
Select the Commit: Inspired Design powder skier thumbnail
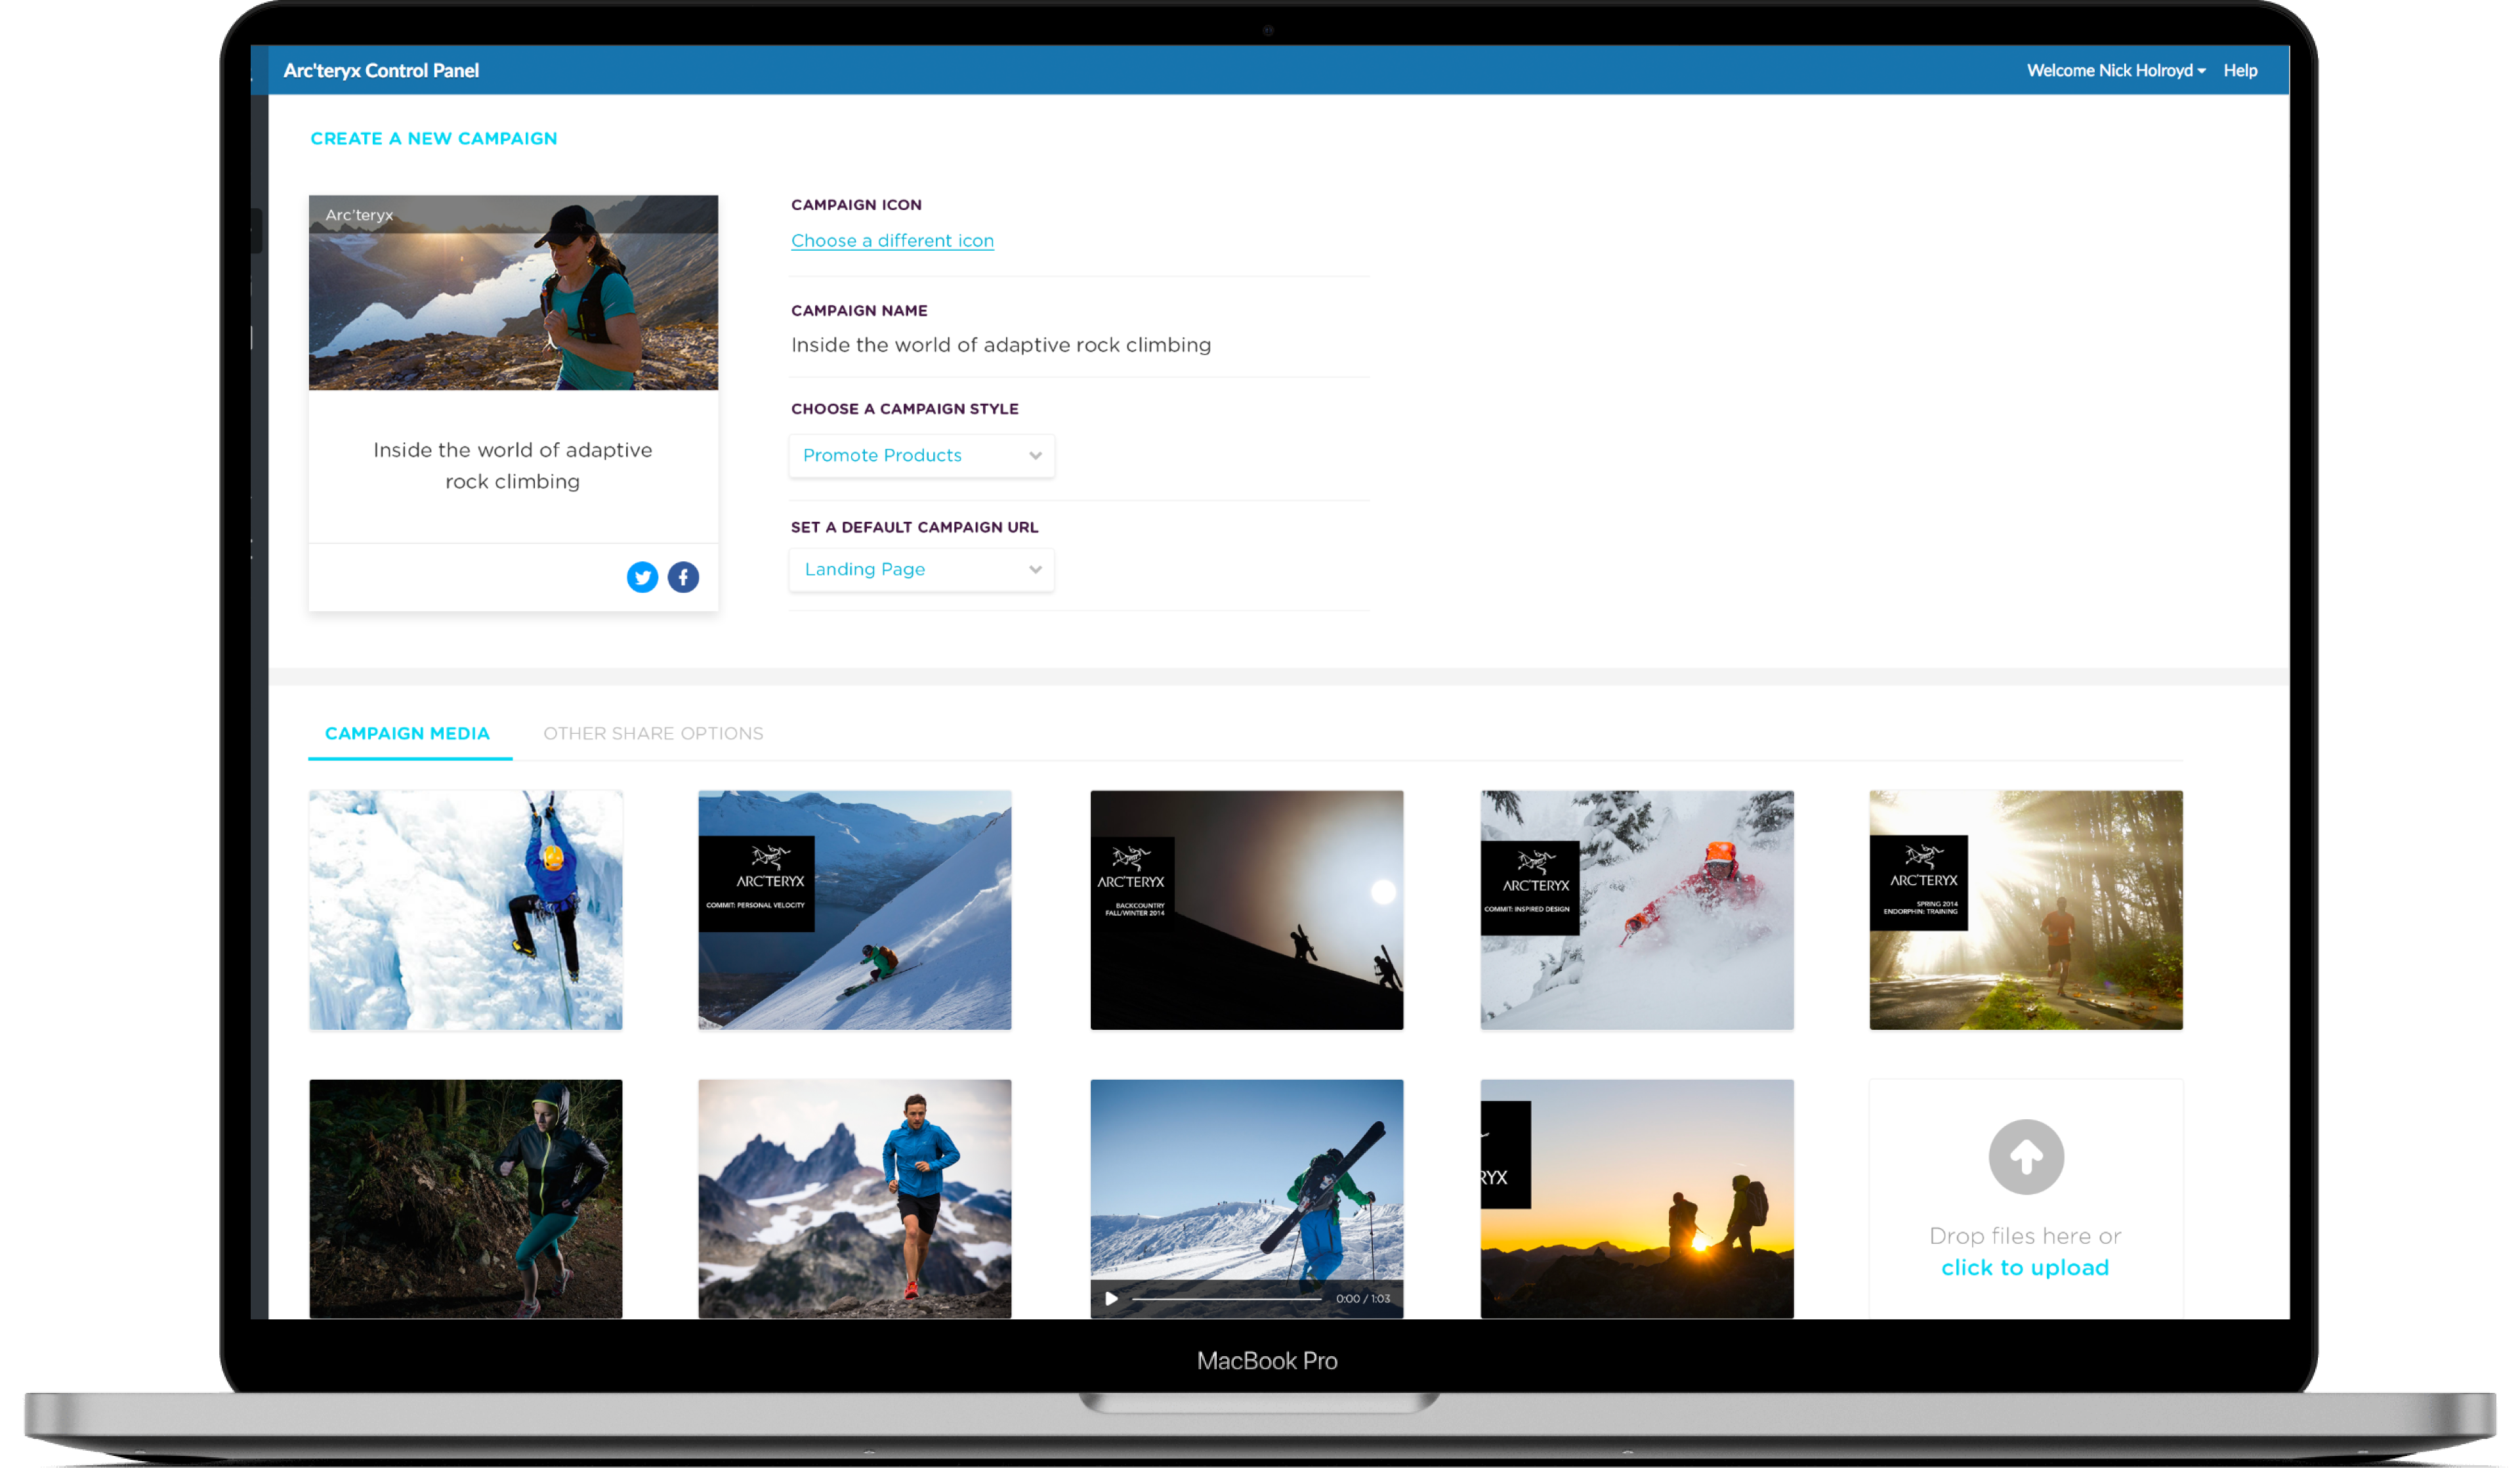pos(1636,910)
